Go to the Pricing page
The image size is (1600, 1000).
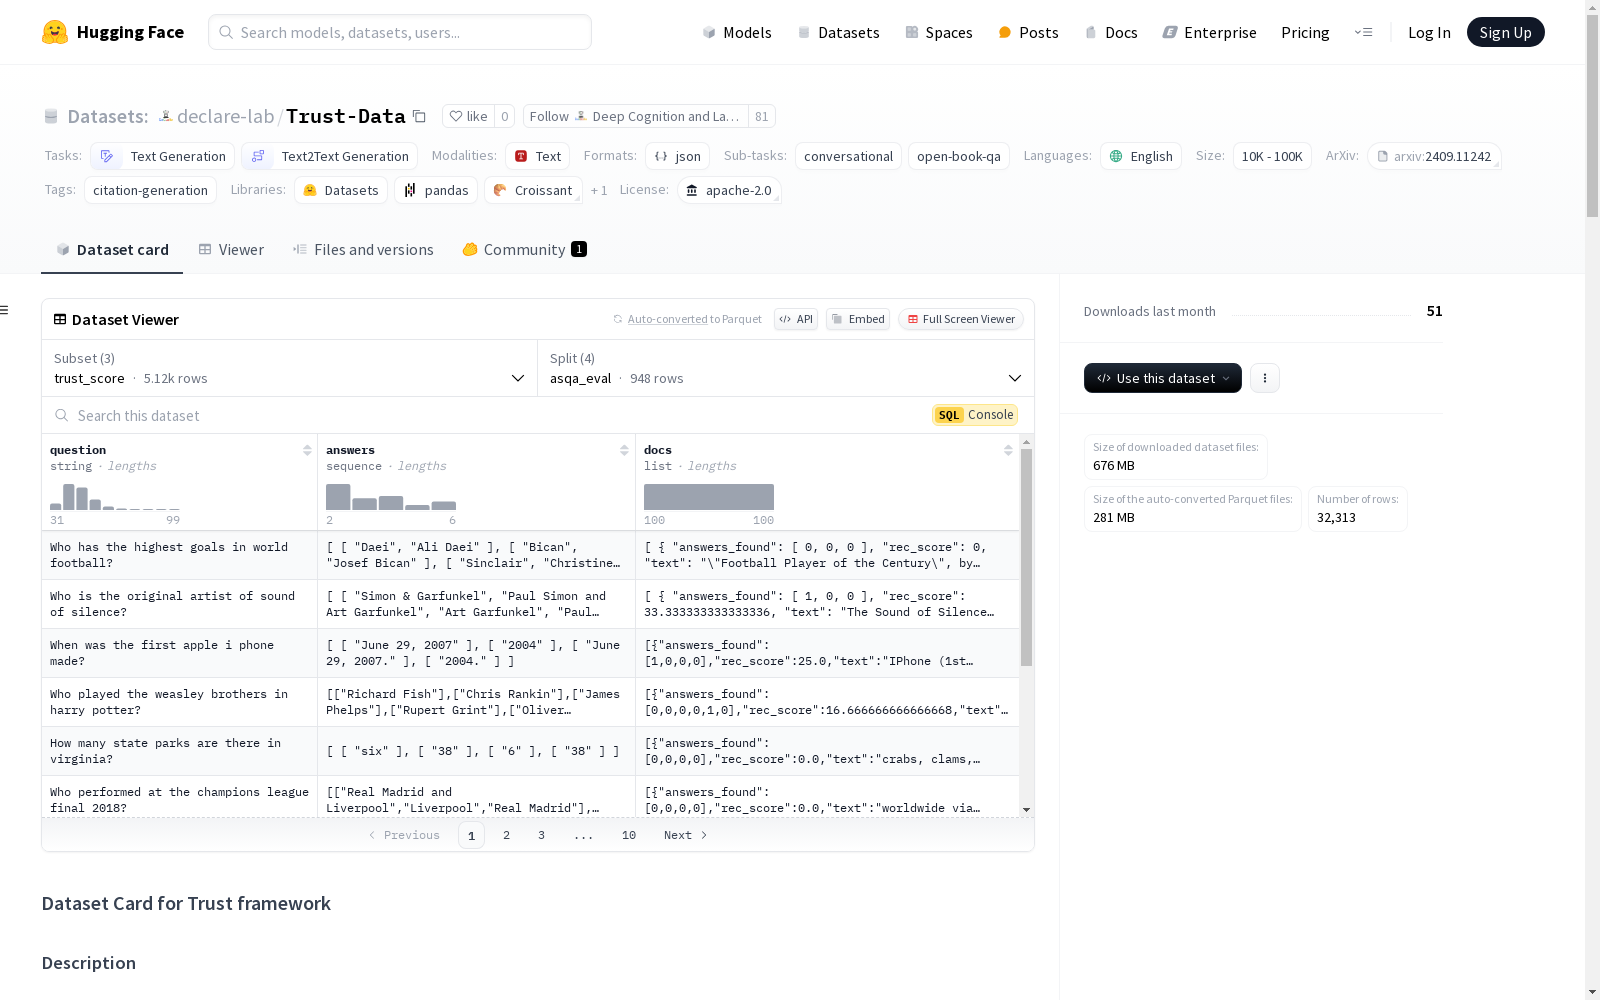[x=1305, y=32]
